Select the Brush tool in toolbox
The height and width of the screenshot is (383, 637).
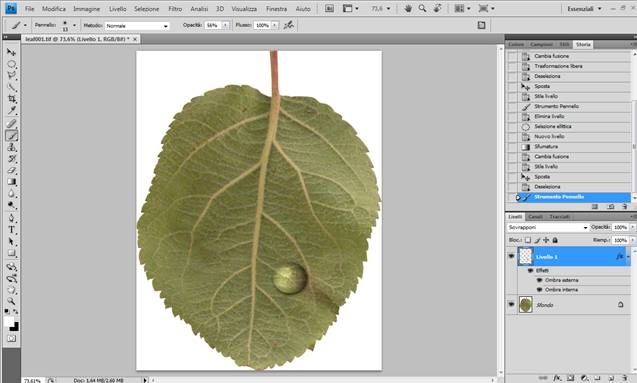click(x=11, y=136)
